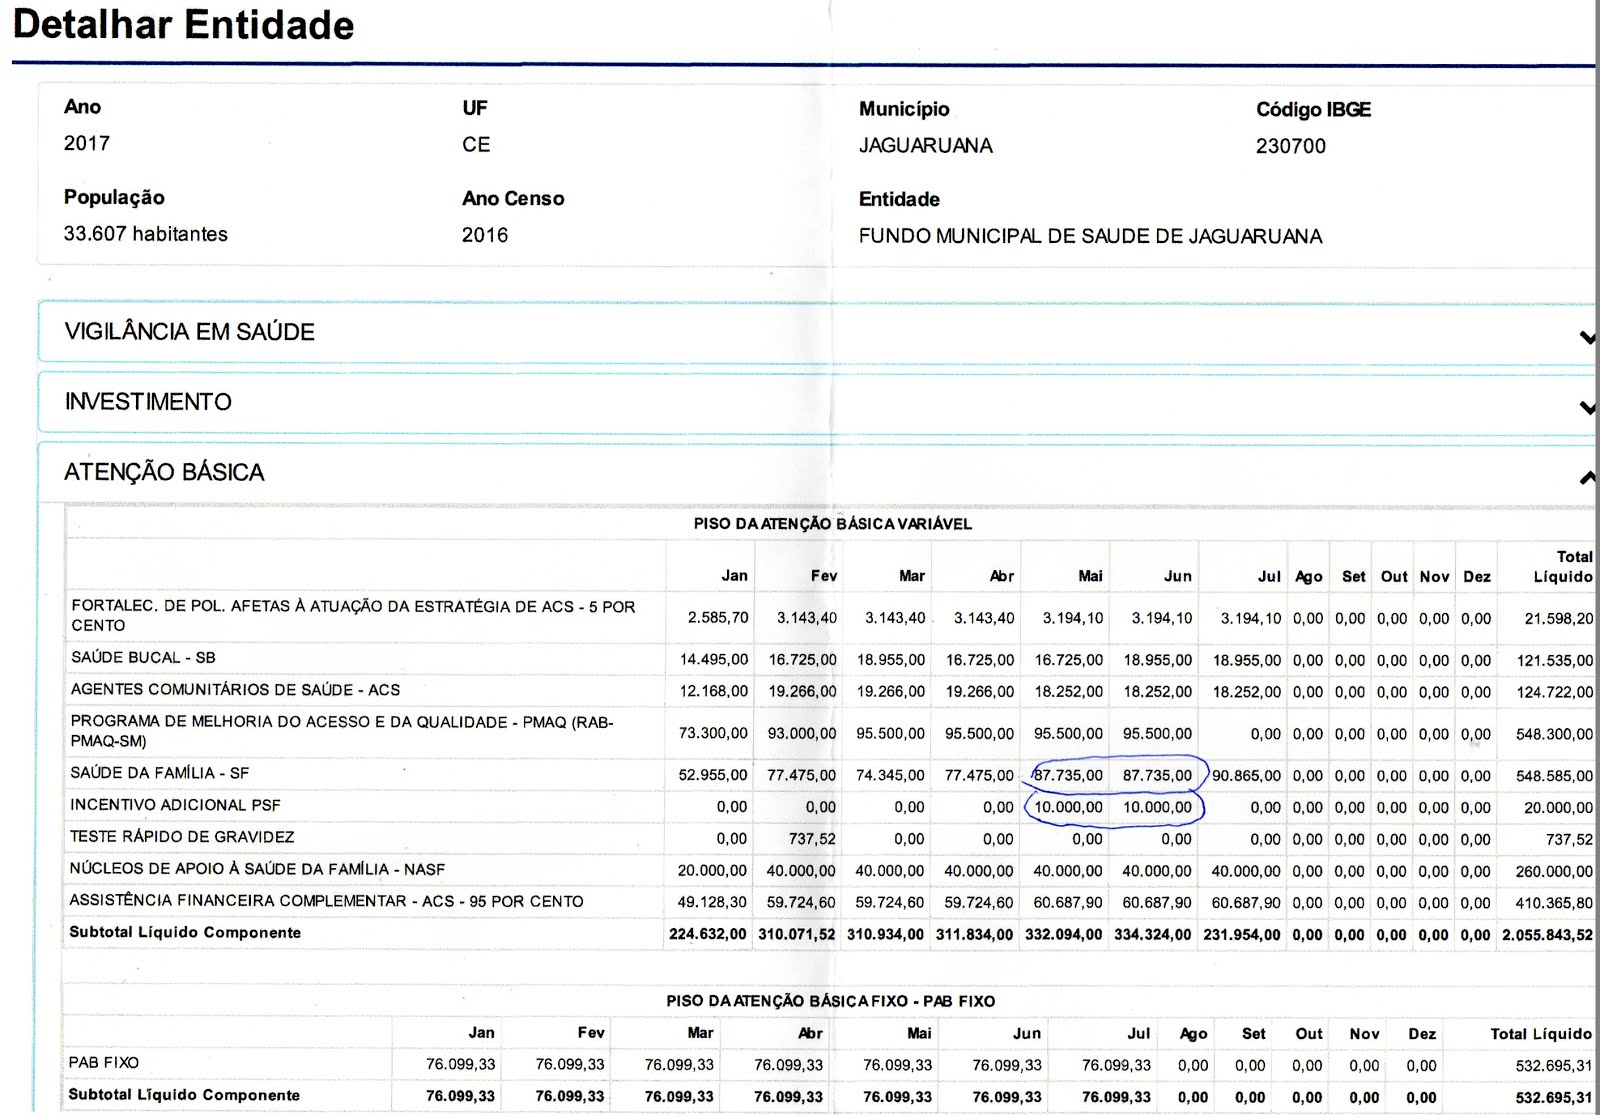Click the 'Detalhar Entidade' page heading
This screenshot has width=1600, height=1115.
pyautogui.click(x=184, y=25)
